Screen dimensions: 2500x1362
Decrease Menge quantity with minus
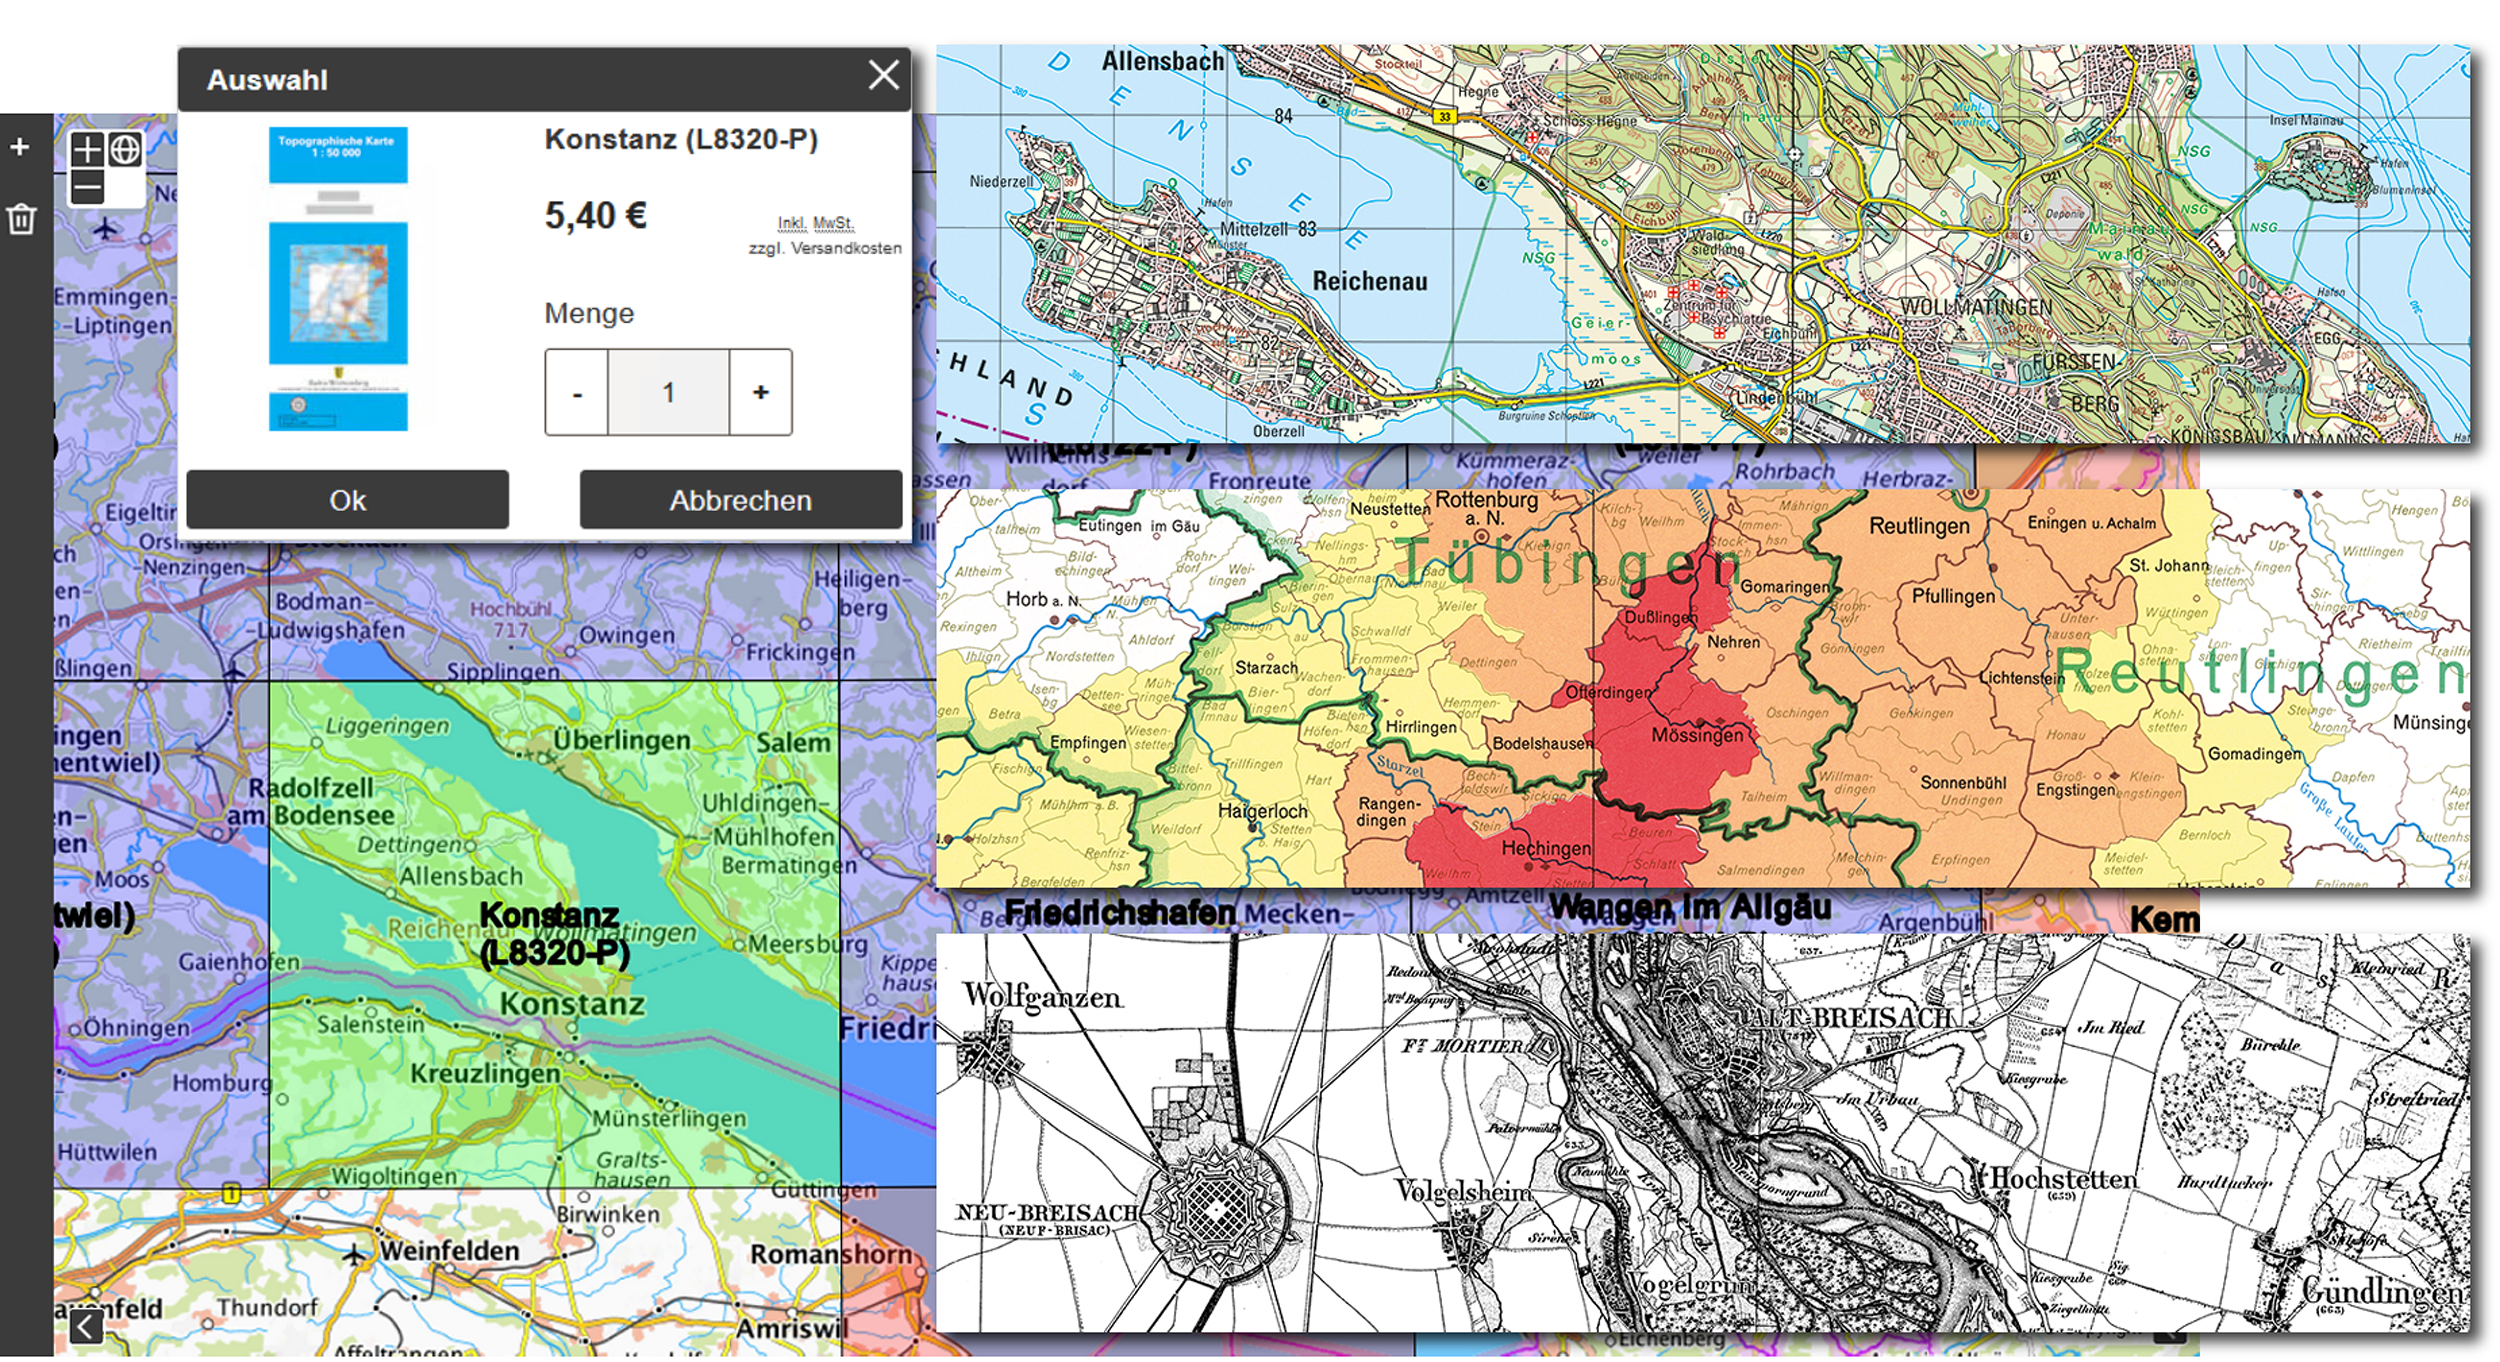pos(577,392)
